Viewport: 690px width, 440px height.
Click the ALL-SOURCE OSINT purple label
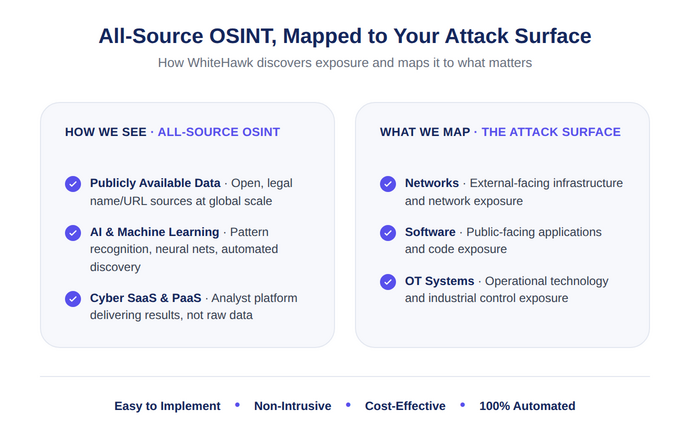(x=219, y=132)
